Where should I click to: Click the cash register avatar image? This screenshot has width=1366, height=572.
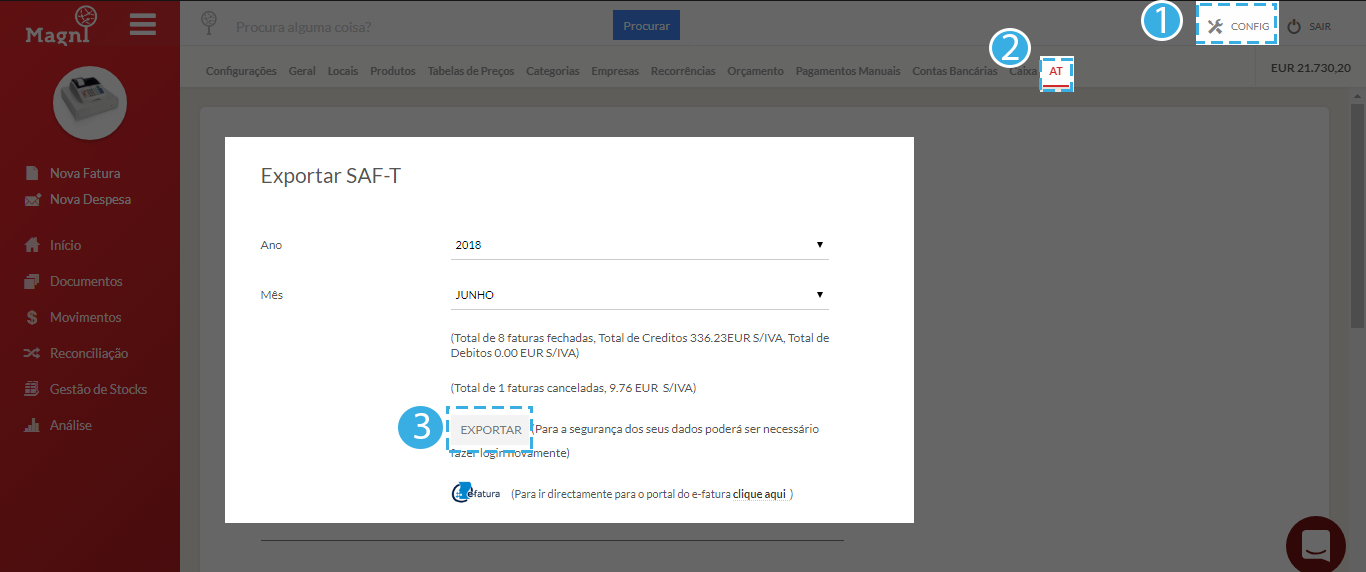click(90, 103)
